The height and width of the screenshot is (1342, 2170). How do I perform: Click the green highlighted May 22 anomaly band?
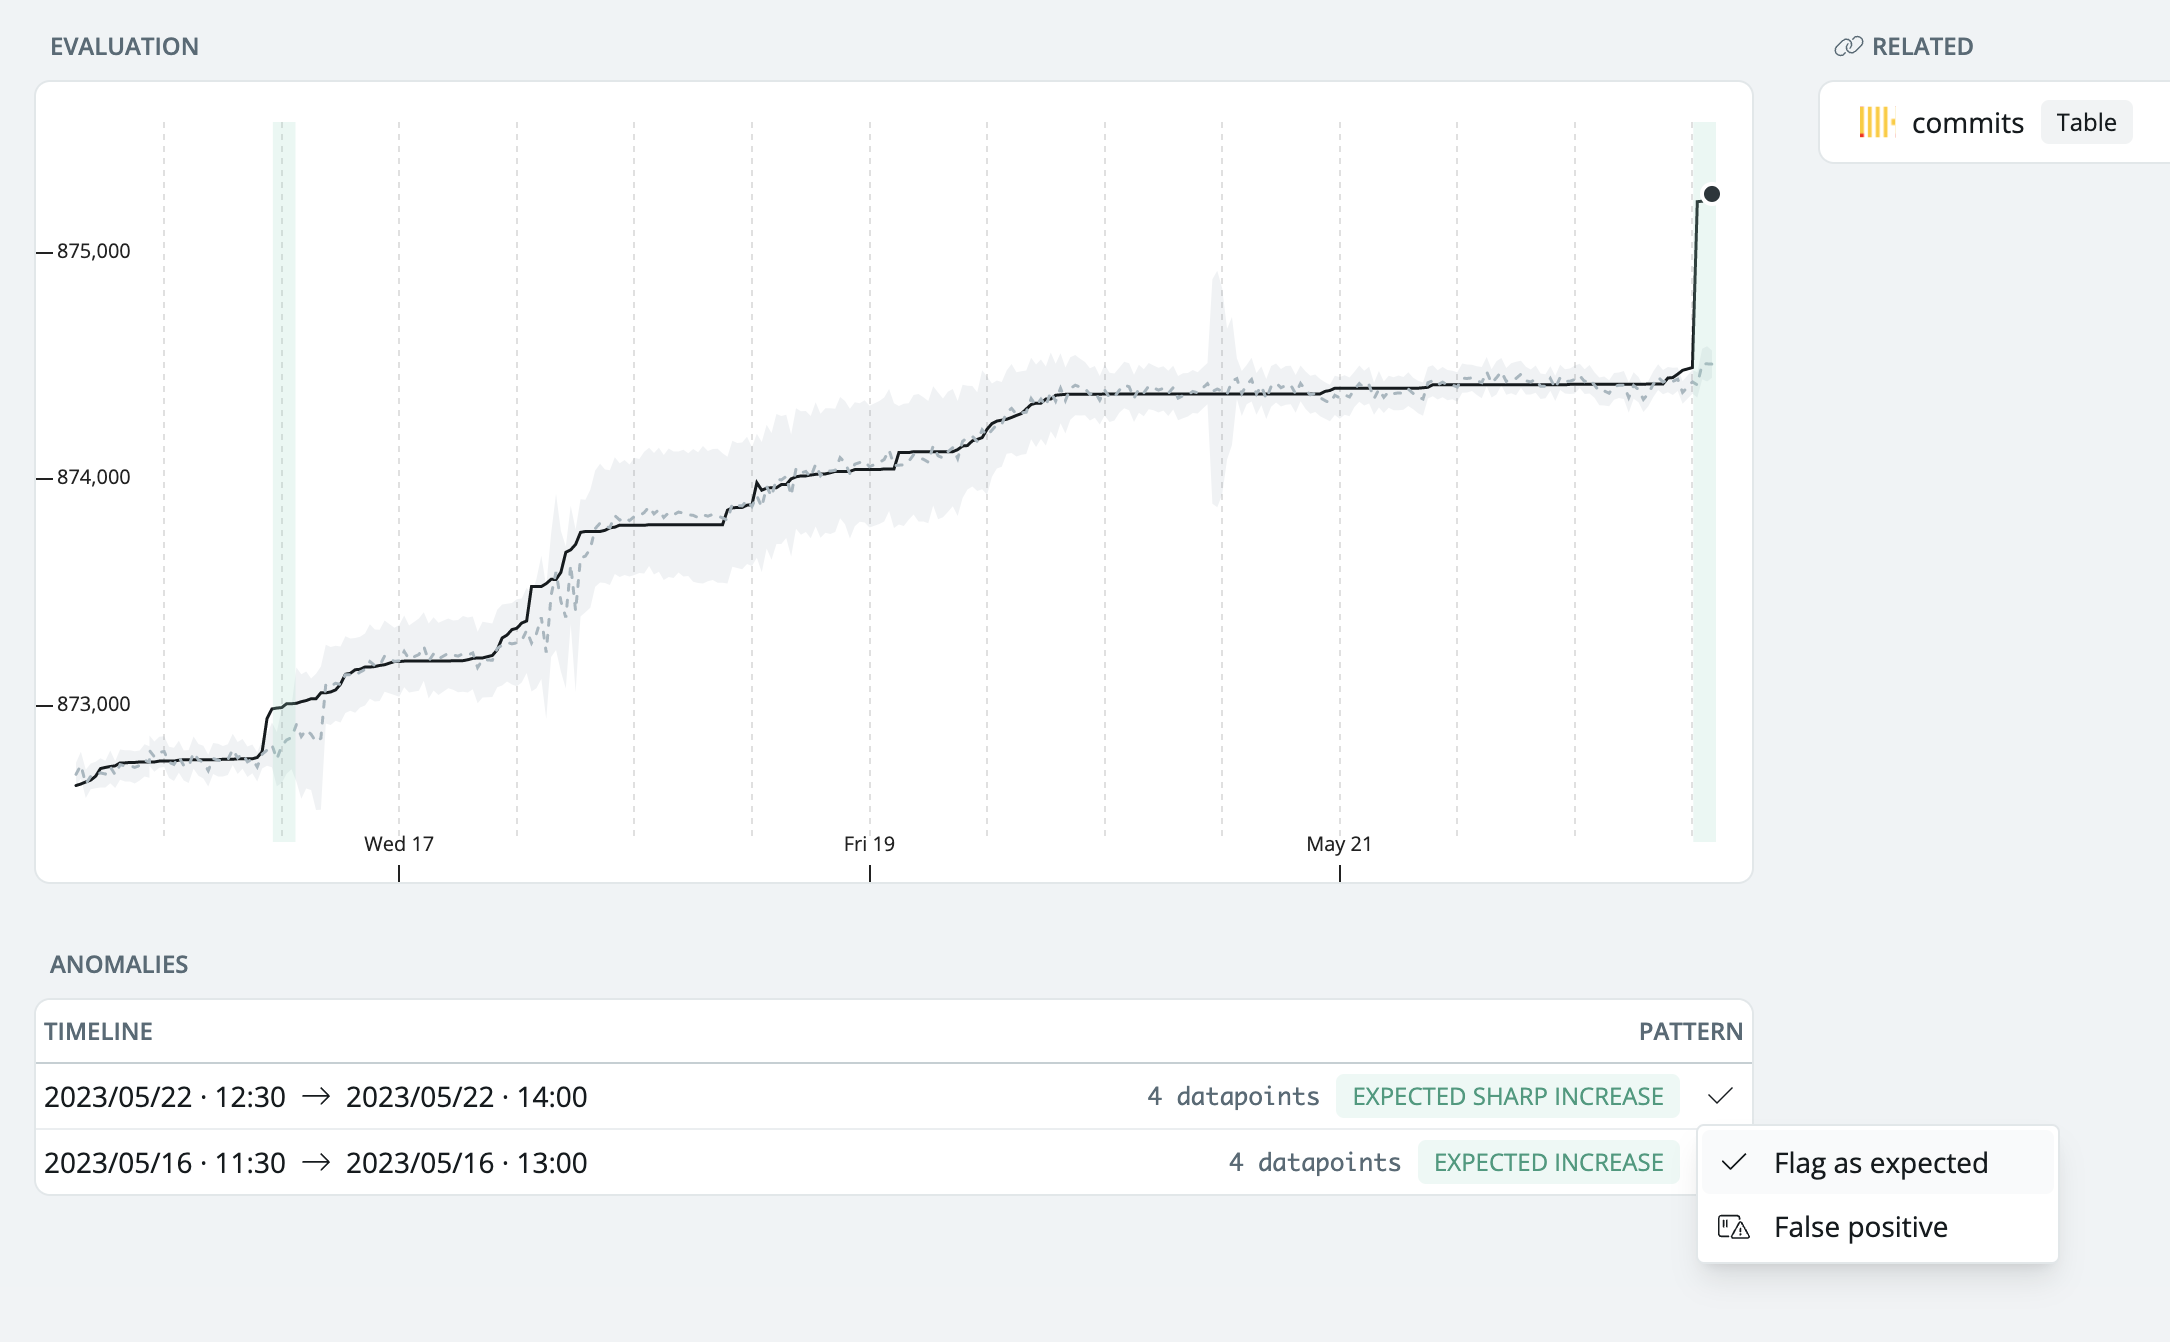pos(1705,600)
